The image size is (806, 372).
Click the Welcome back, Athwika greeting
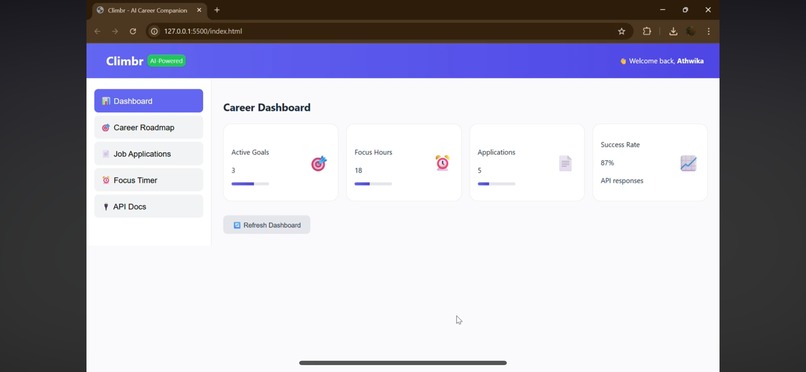point(662,61)
